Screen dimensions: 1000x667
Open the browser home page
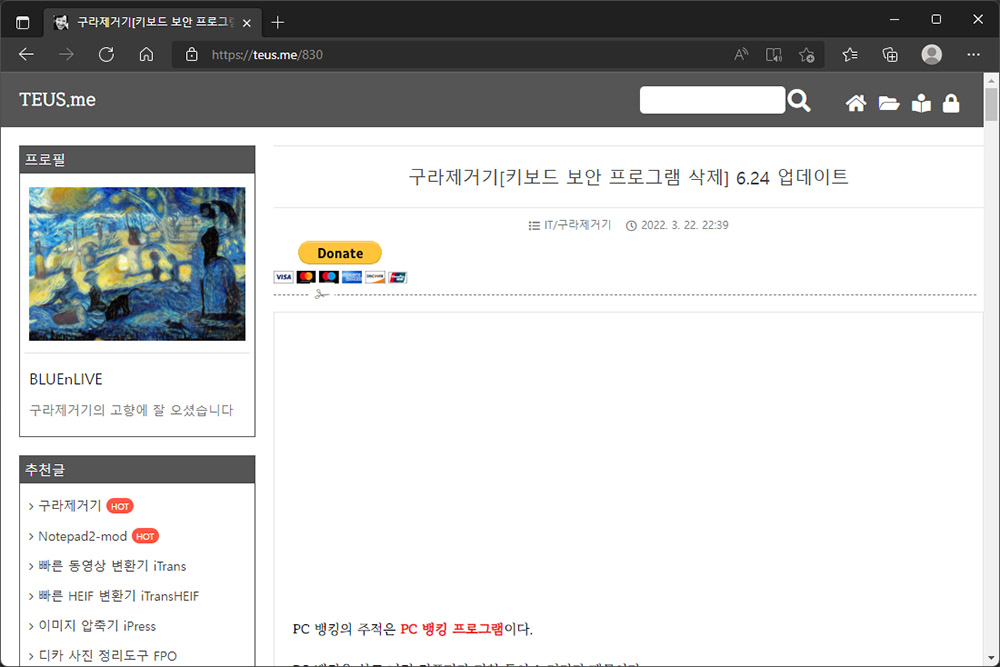pyautogui.click(x=147, y=55)
